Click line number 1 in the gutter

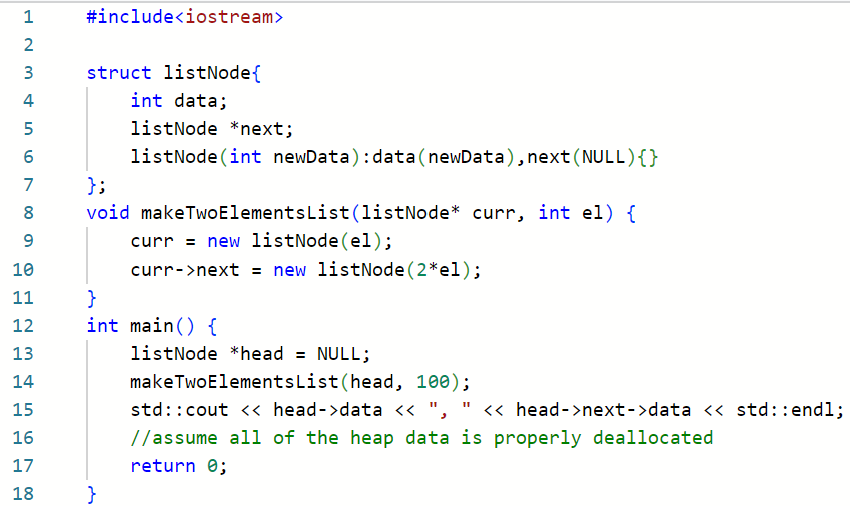point(27,17)
